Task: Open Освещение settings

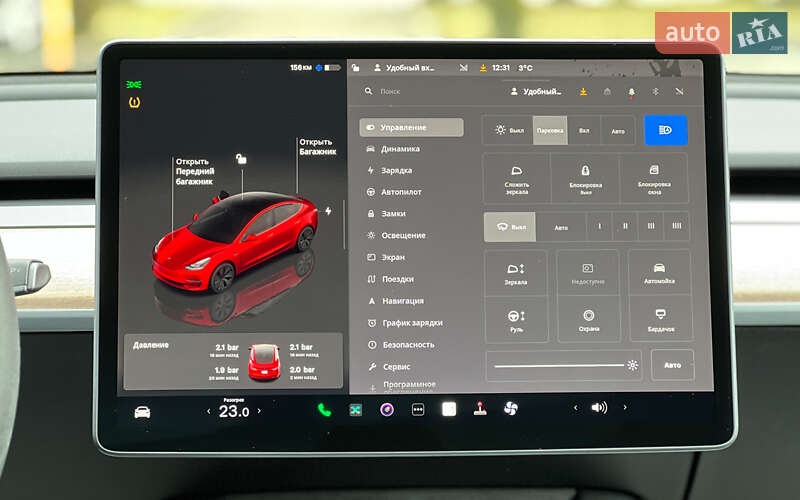Action: (x=396, y=236)
